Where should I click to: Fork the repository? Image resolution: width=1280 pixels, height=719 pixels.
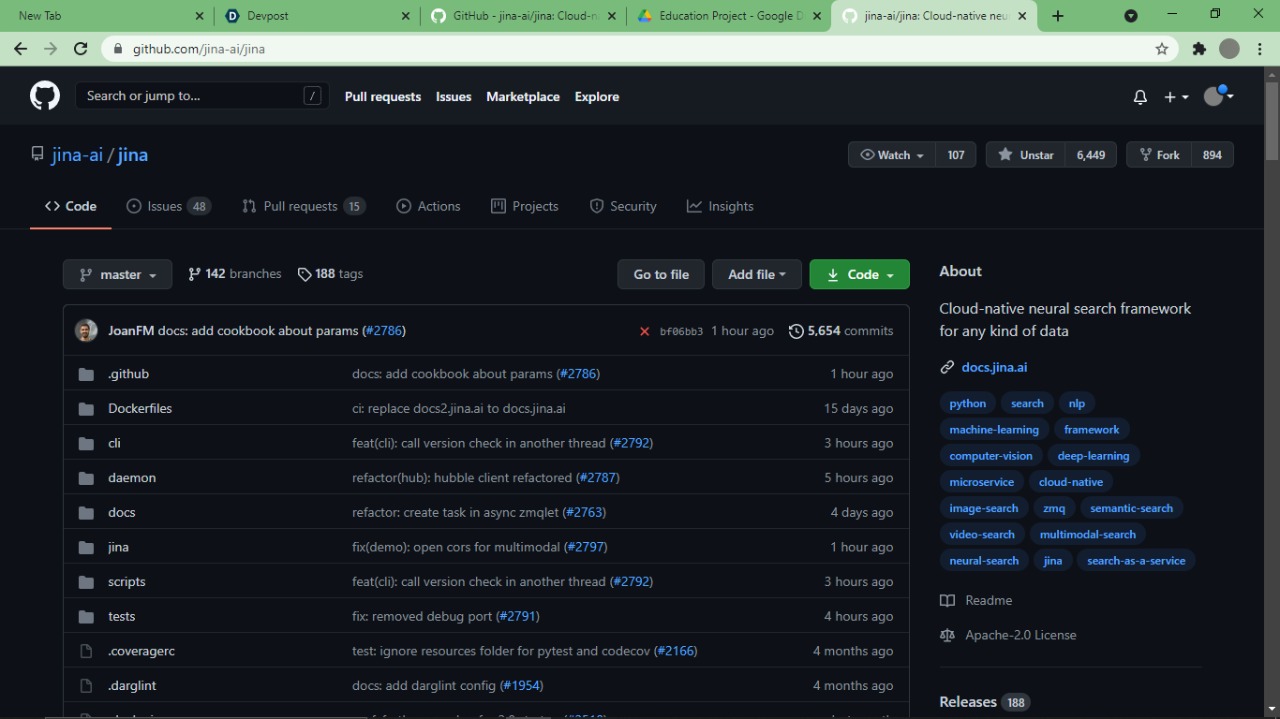pos(1159,155)
